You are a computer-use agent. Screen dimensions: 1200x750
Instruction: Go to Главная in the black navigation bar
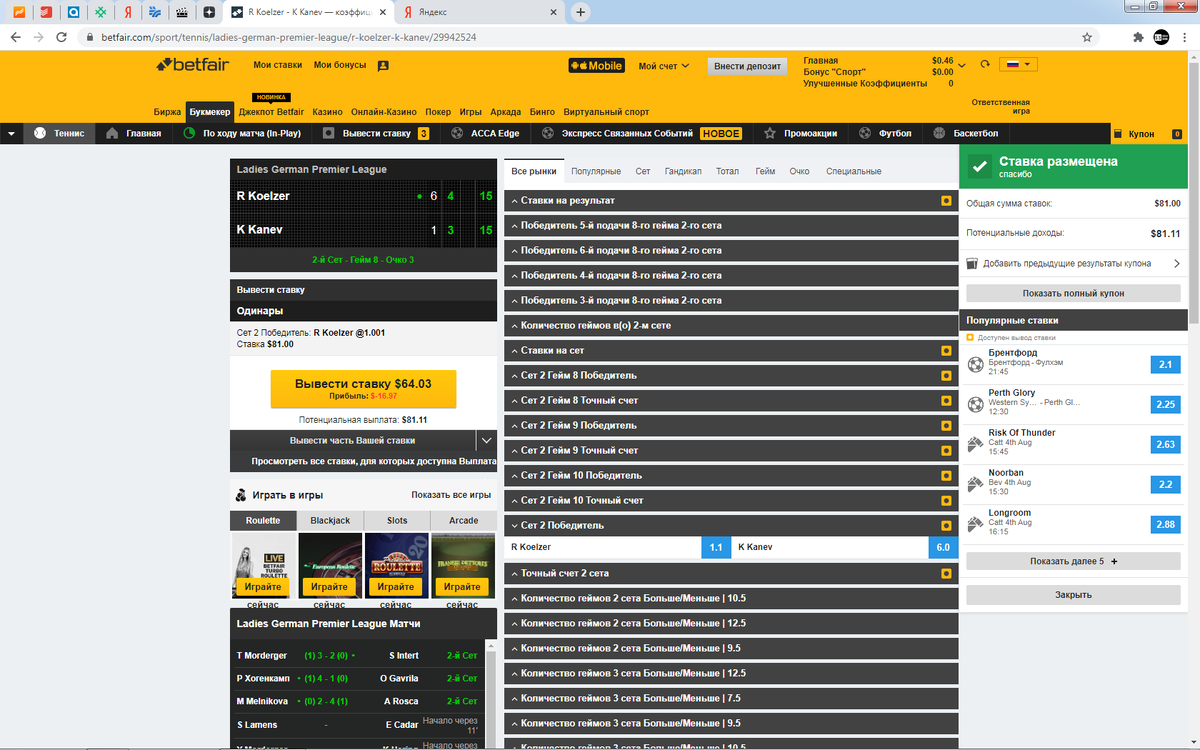(134, 133)
